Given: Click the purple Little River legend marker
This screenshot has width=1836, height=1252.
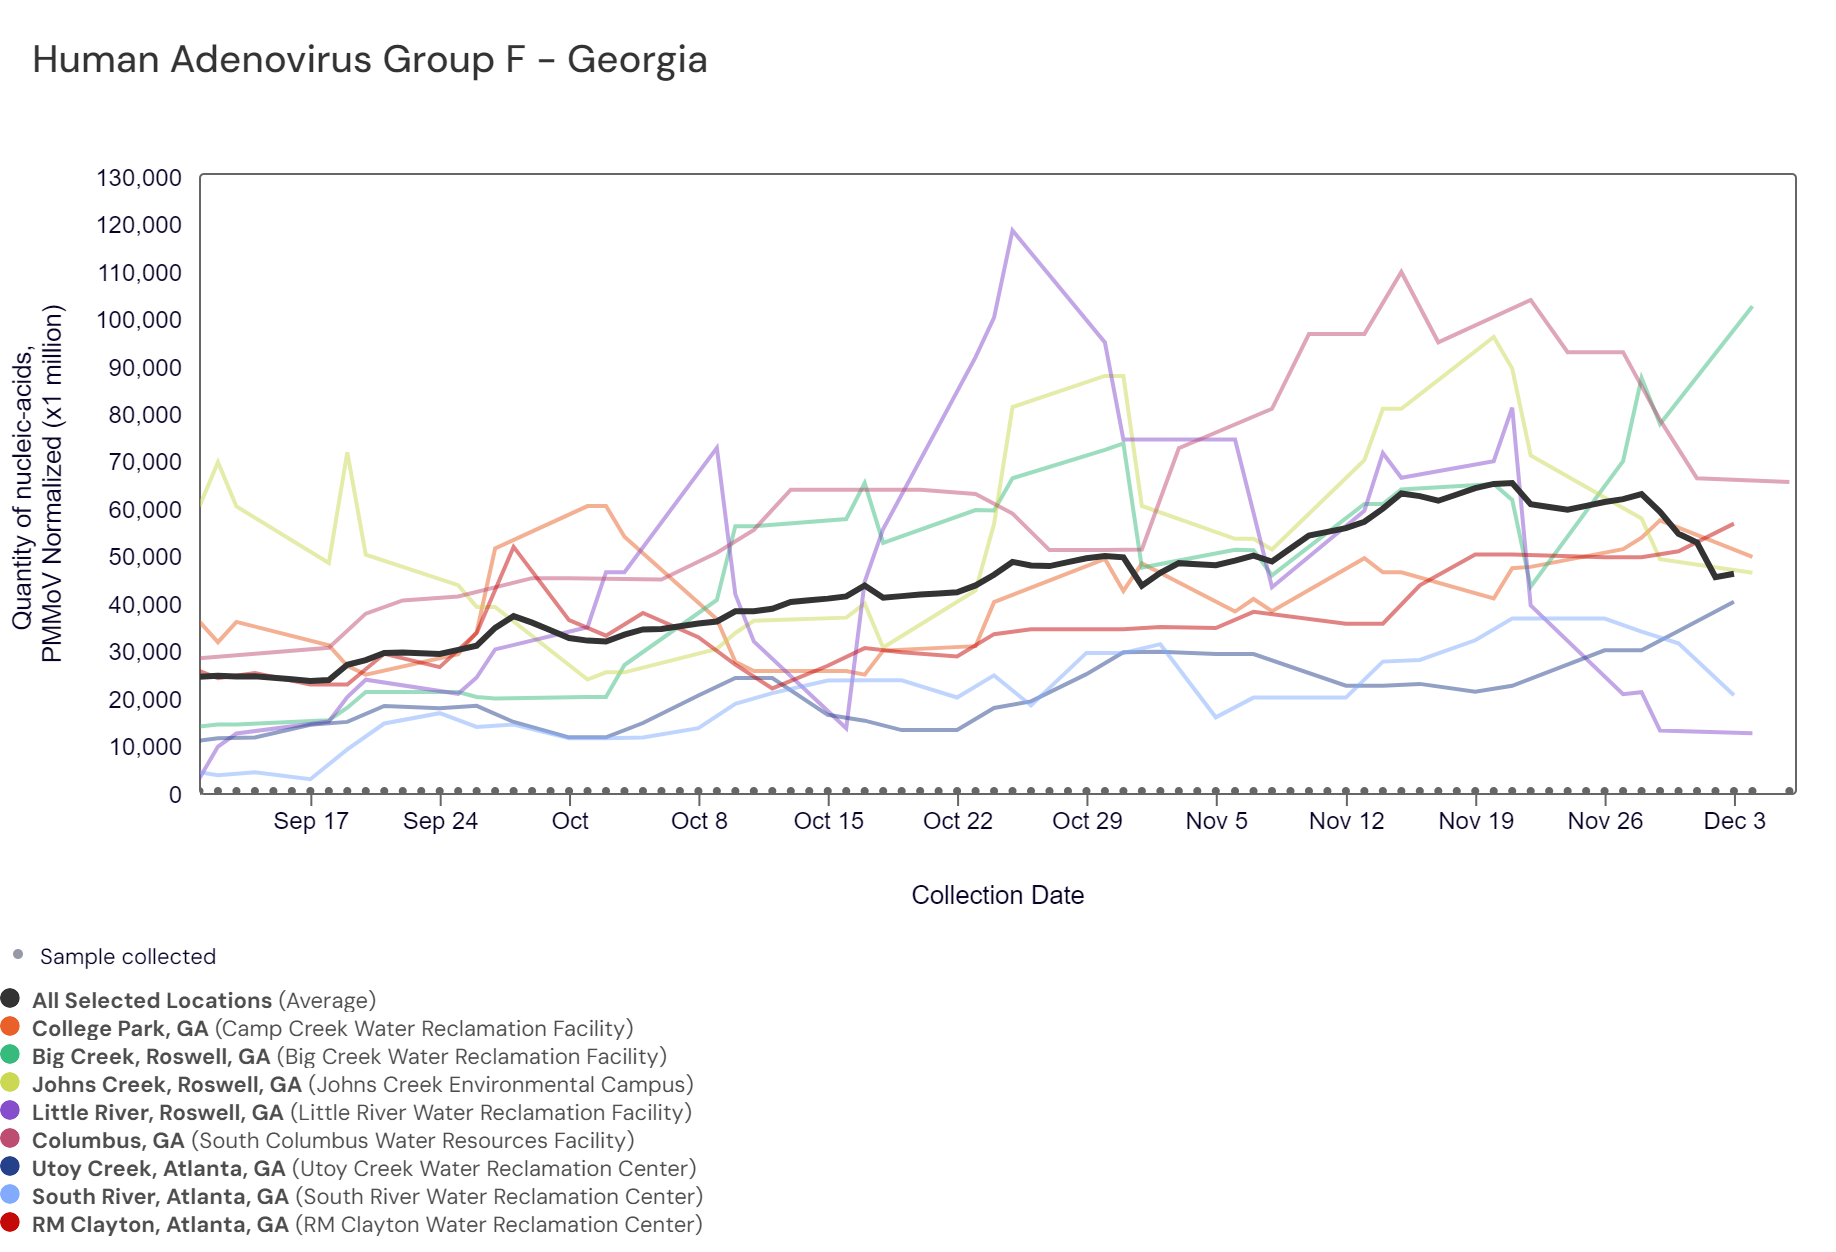Looking at the screenshot, I should (11, 1110).
